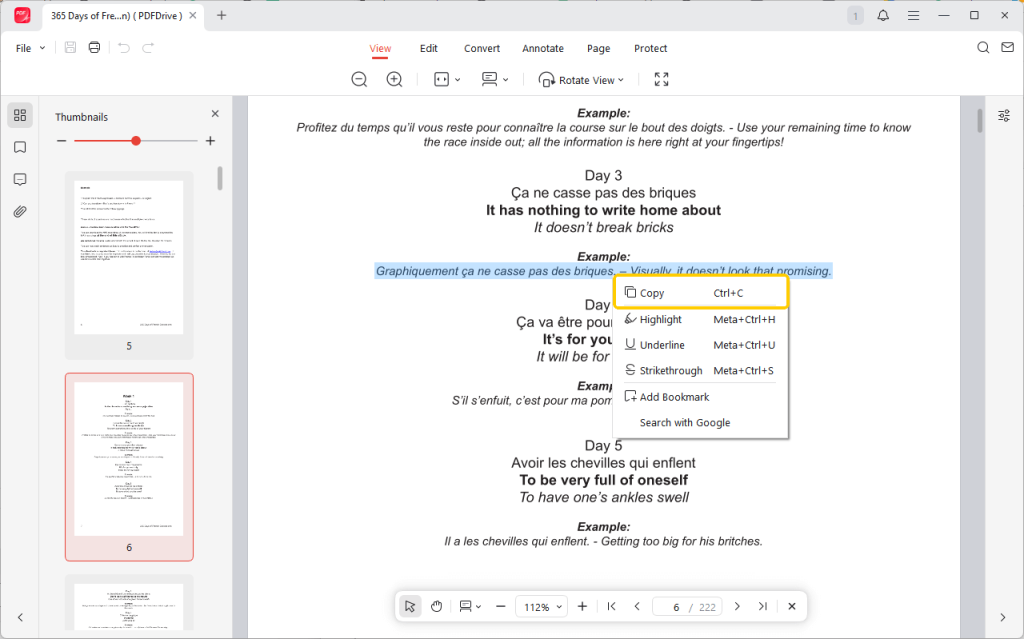Image resolution: width=1024 pixels, height=639 pixels.
Task: Open the Search tool
Action: pos(983,47)
